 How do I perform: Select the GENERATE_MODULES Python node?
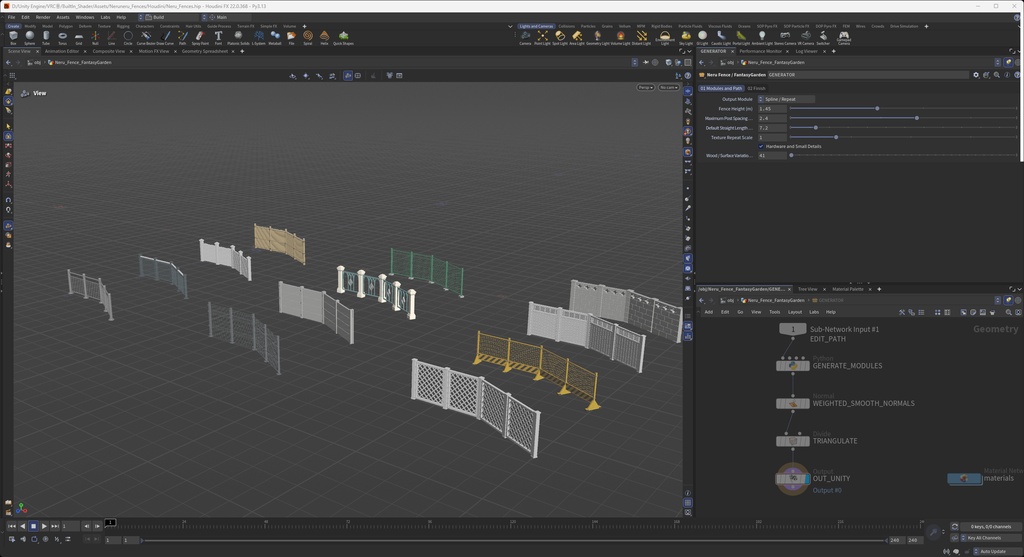(793, 366)
